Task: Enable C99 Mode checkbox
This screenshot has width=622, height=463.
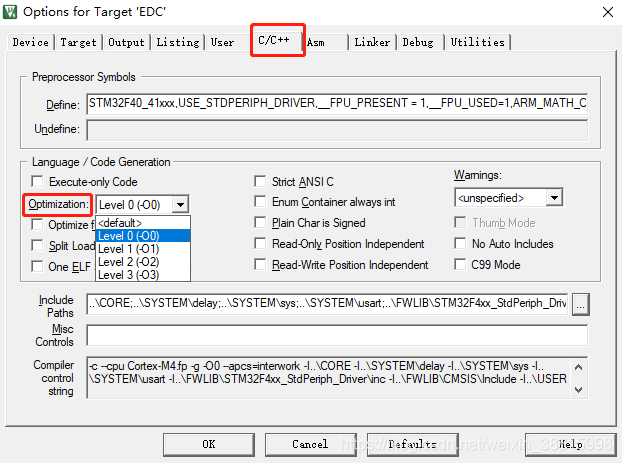Action: point(461,265)
